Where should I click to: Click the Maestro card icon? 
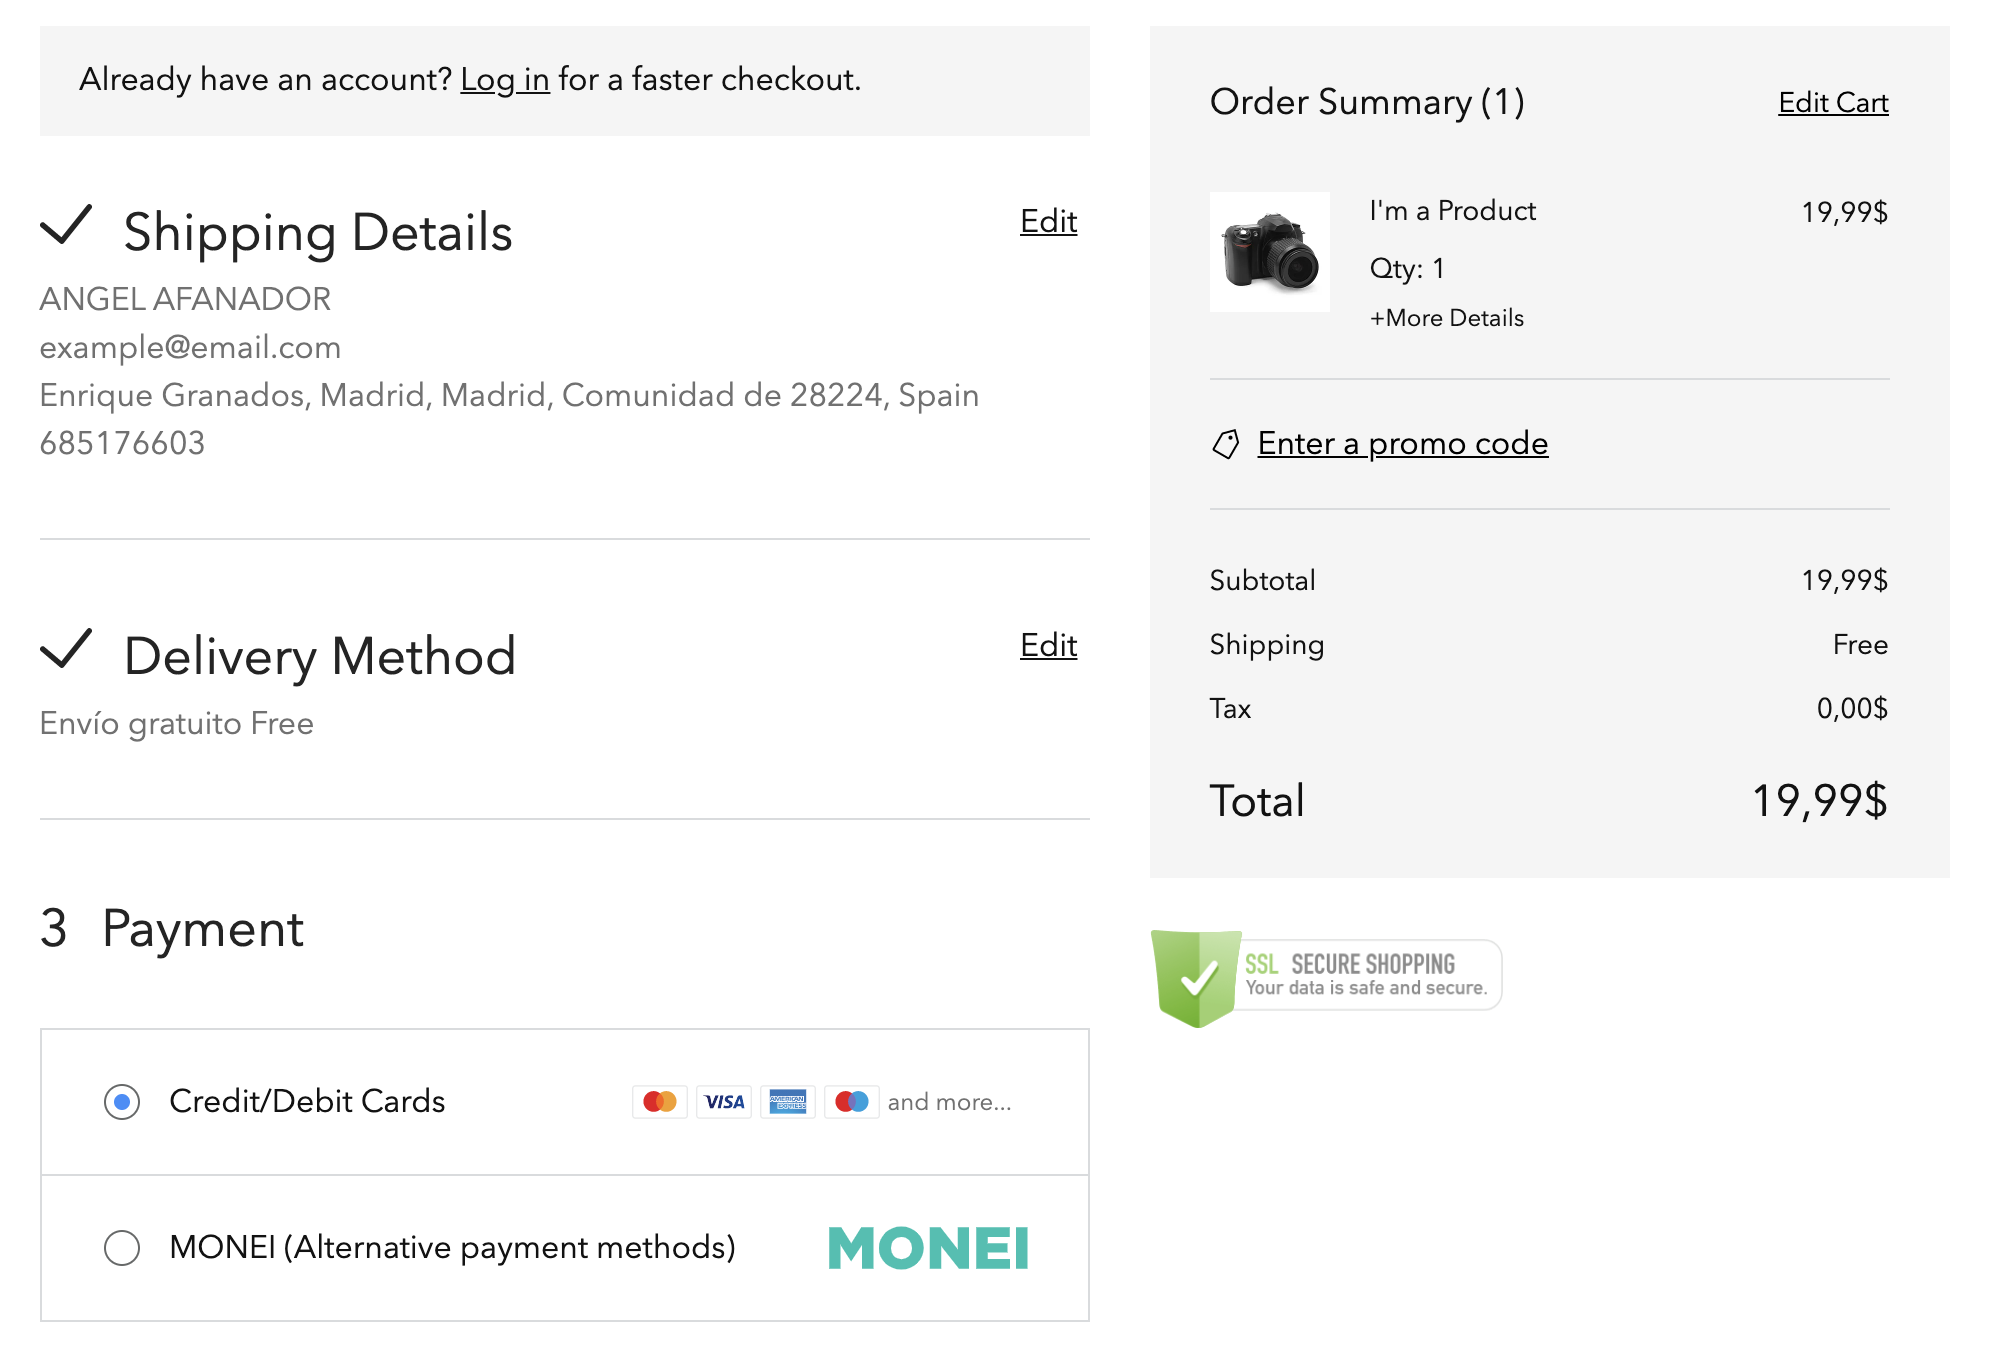(852, 1102)
